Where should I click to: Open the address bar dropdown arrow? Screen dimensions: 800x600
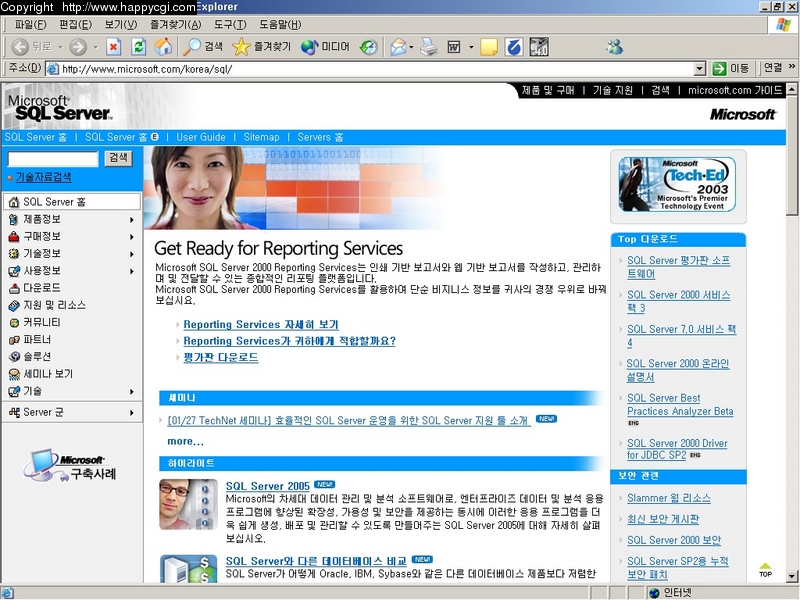point(700,68)
